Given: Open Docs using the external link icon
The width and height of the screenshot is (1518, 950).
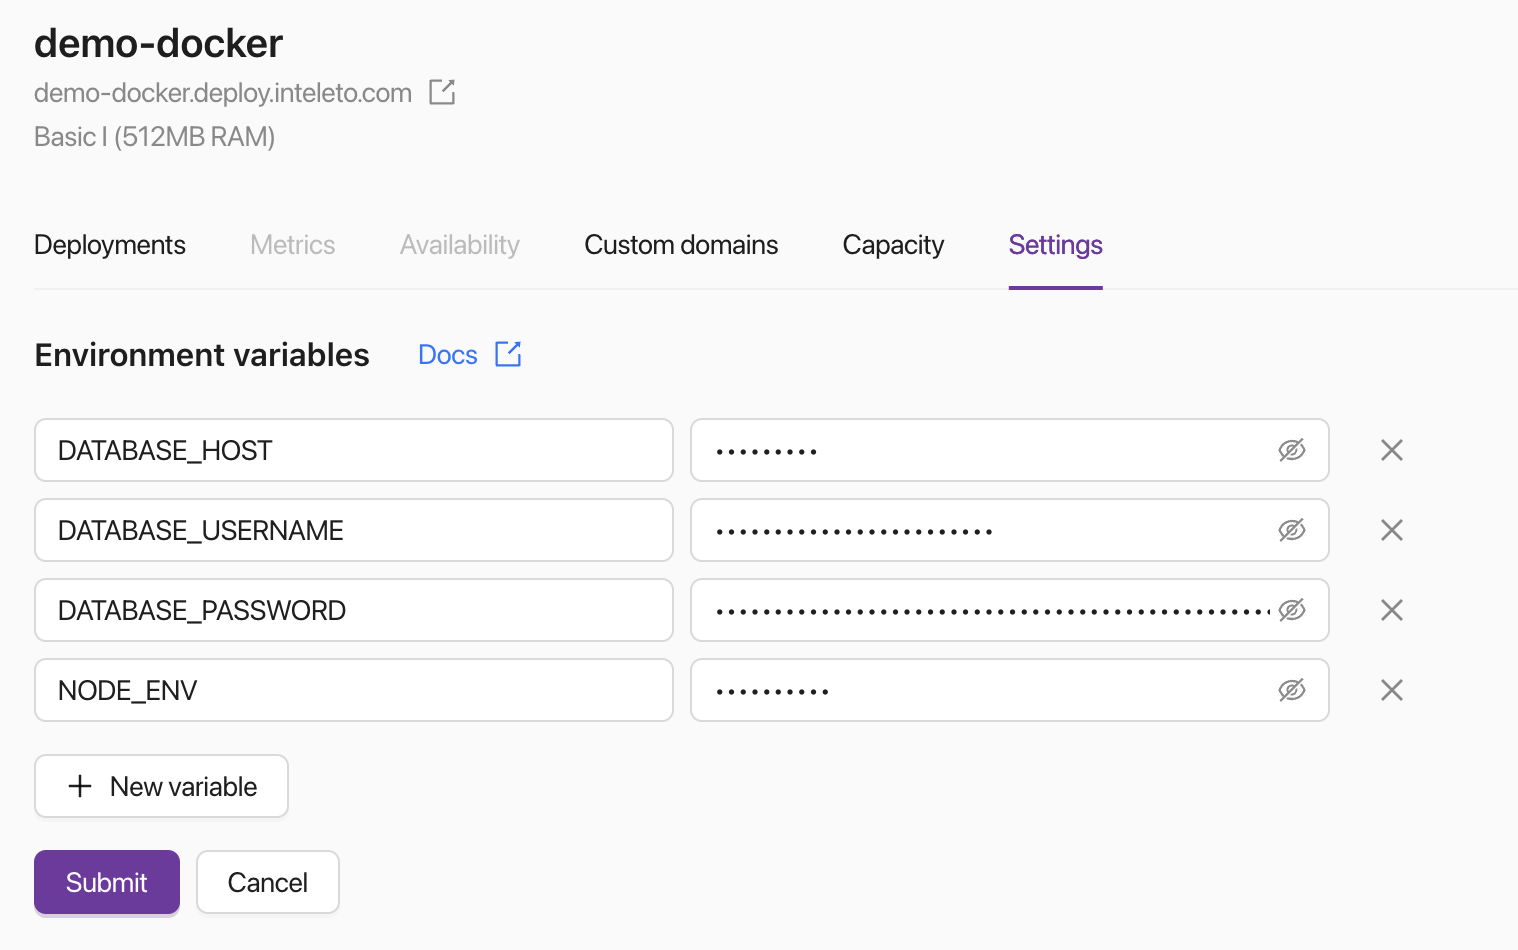Looking at the screenshot, I should pos(508,354).
